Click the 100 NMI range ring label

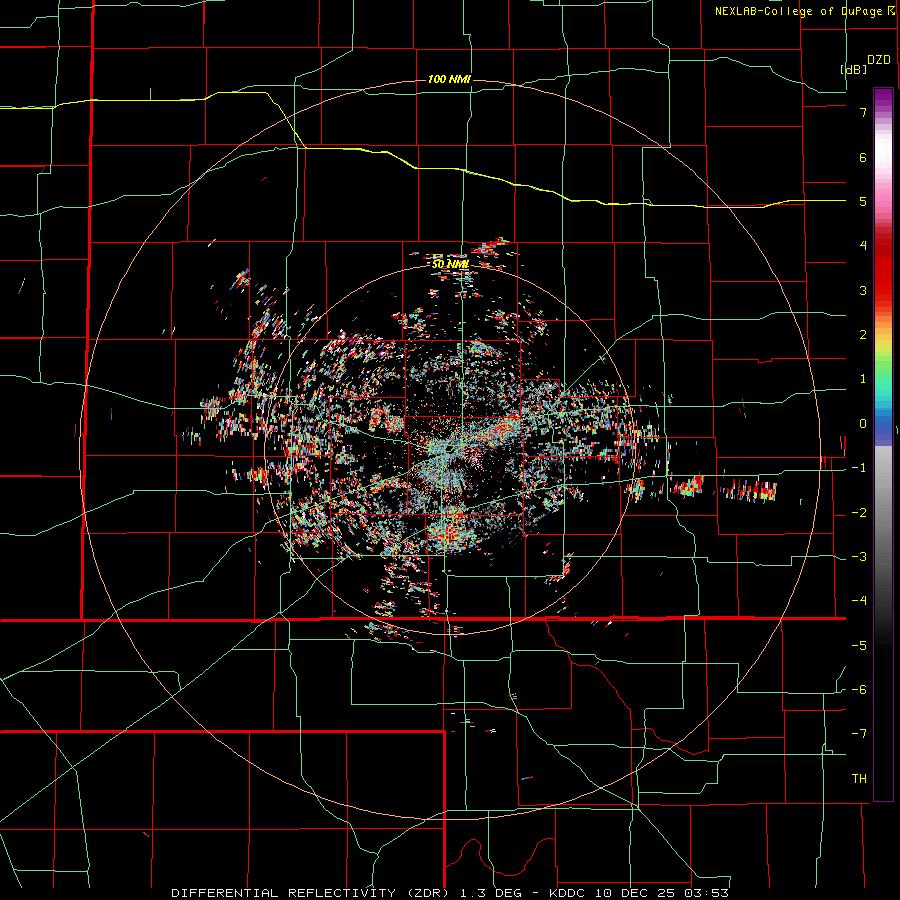pyautogui.click(x=449, y=79)
